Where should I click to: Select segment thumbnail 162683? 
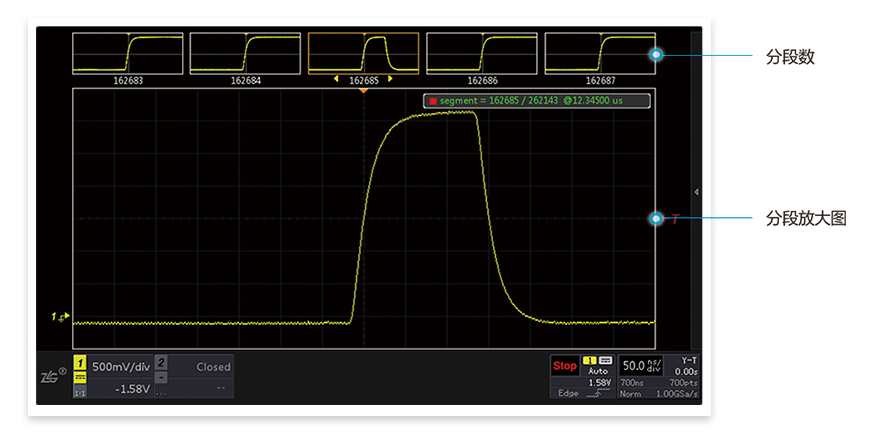click(128, 53)
